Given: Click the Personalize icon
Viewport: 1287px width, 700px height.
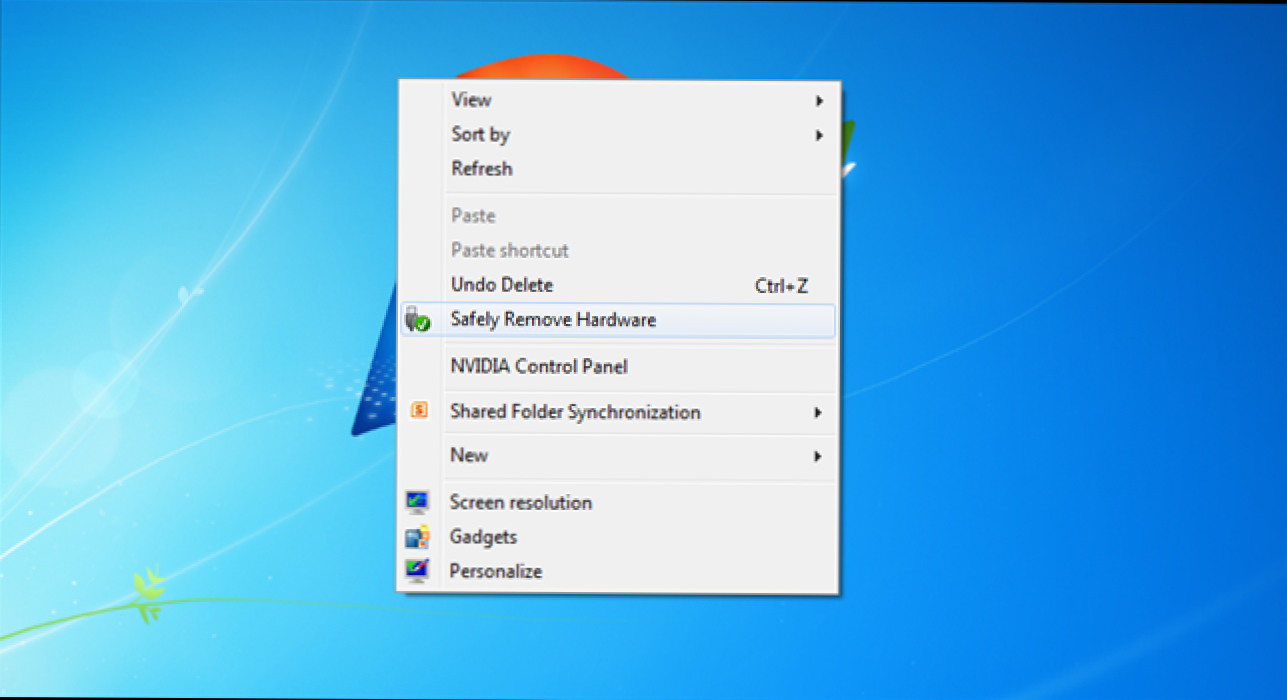Looking at the screenshot, I should [417, 571].
